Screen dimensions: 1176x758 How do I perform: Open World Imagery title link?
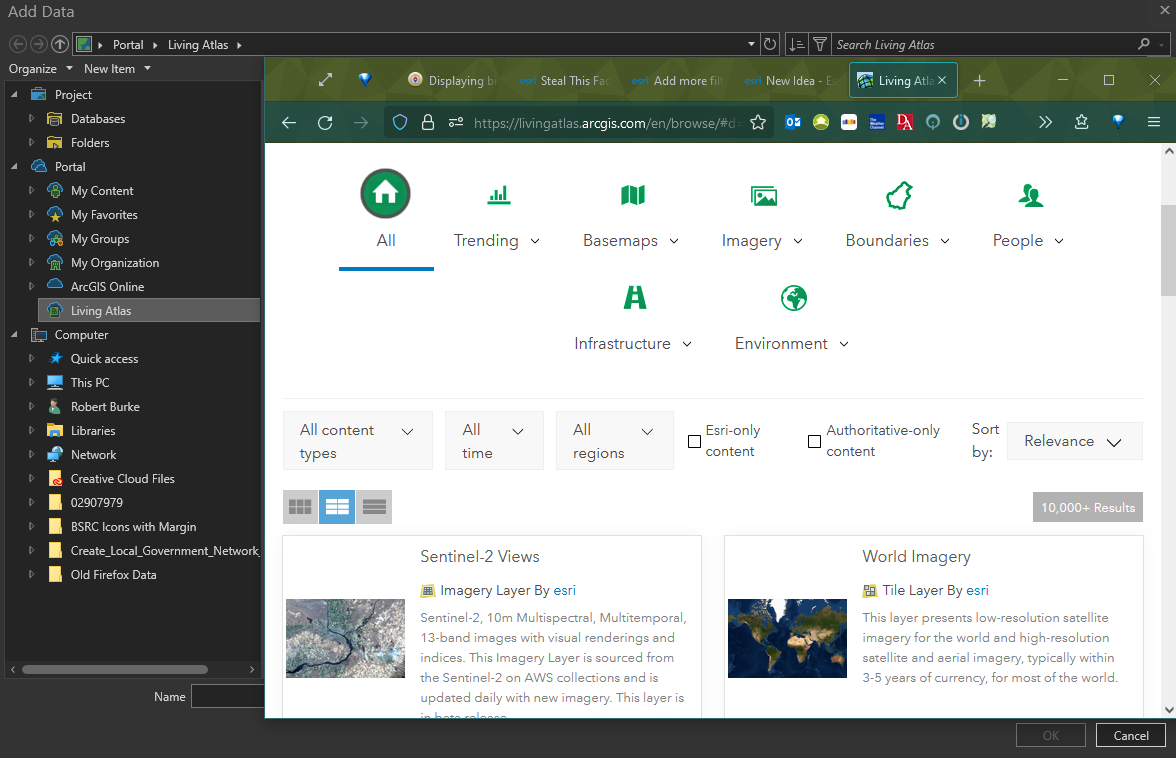pyautogui.click(x=916, y=556)
